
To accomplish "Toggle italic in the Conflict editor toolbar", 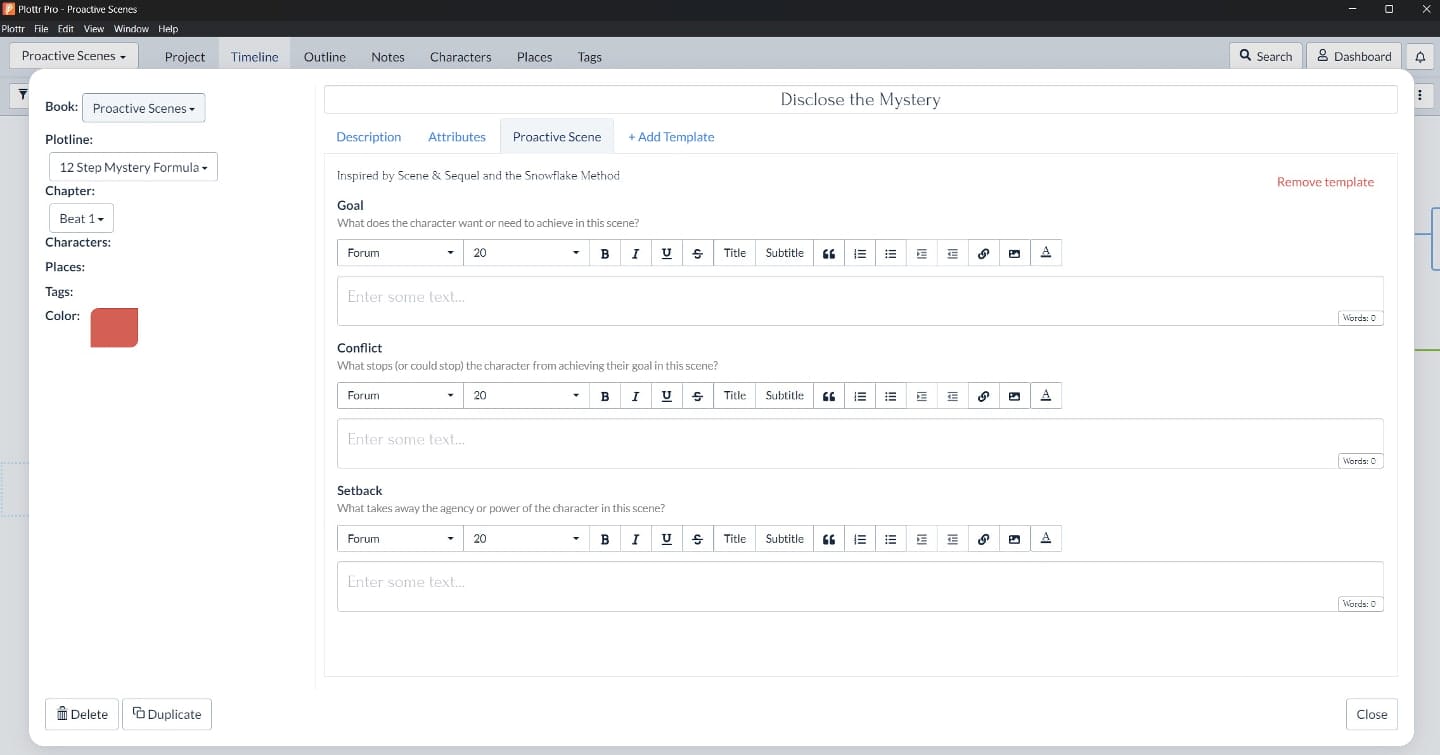I will point(635,396).
